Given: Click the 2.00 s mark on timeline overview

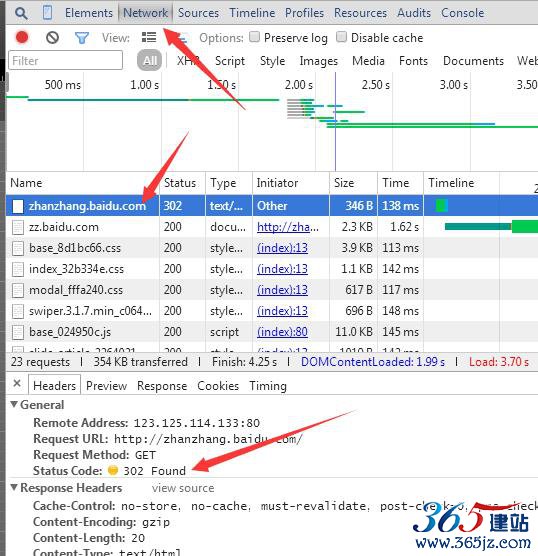Looking at the screenshot, I should (x=299, y=85).
